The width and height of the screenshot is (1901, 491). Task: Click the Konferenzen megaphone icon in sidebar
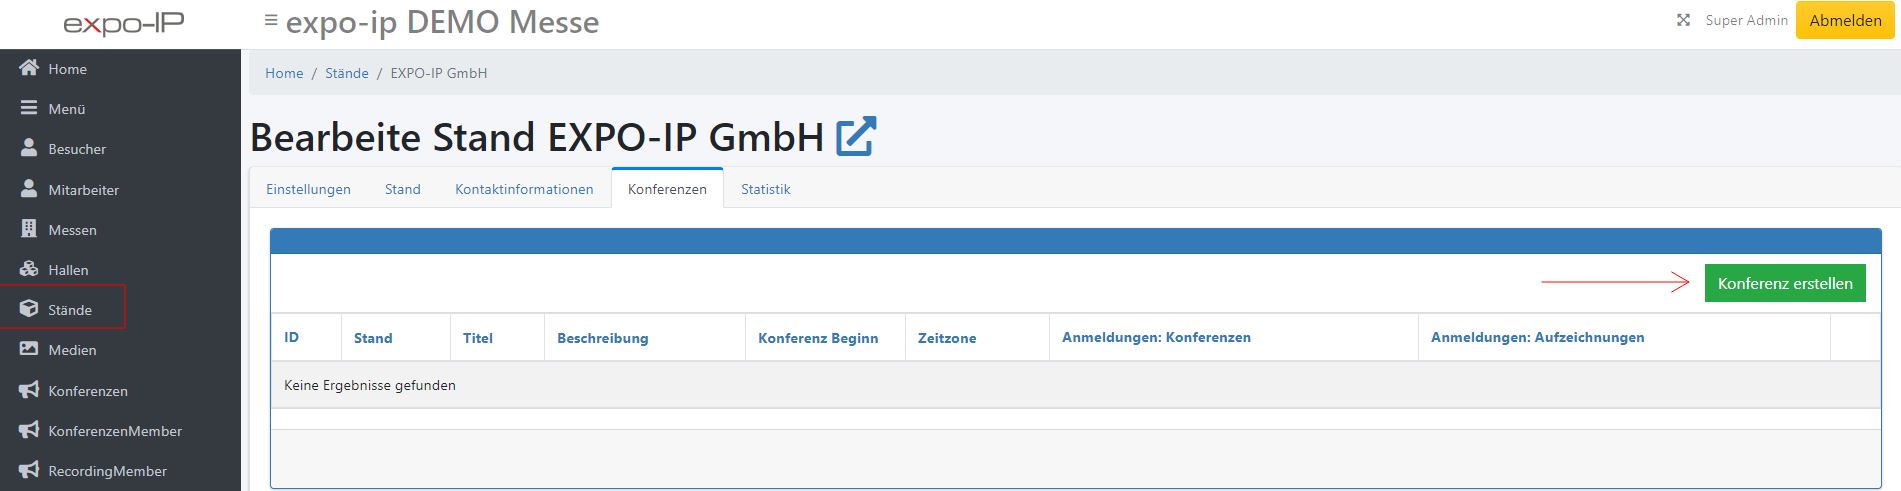pos(29,391)
